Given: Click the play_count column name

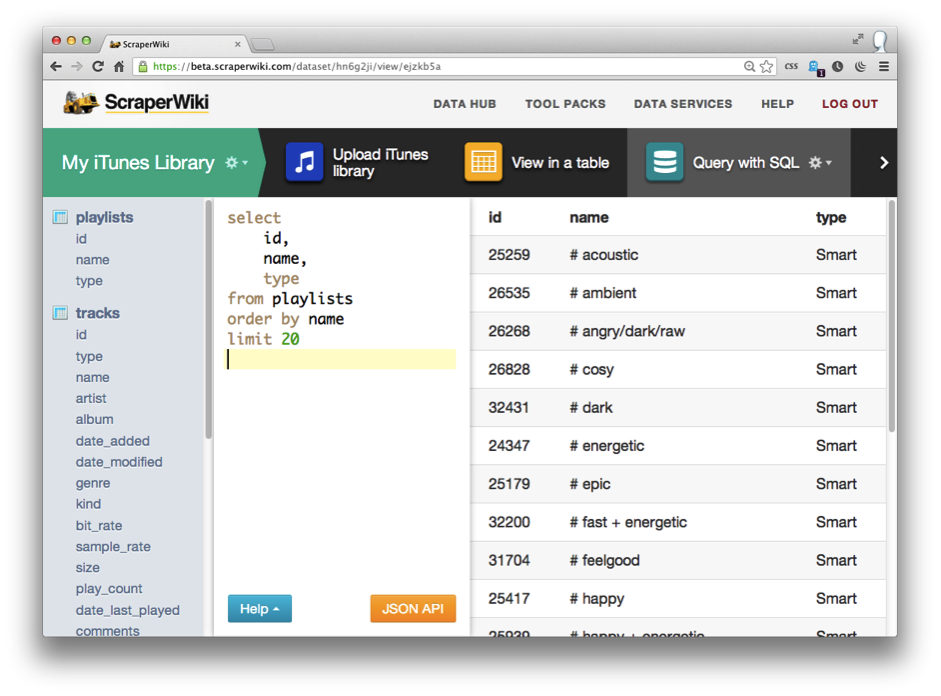Looking at the screenshot, I should pos(109,589).
